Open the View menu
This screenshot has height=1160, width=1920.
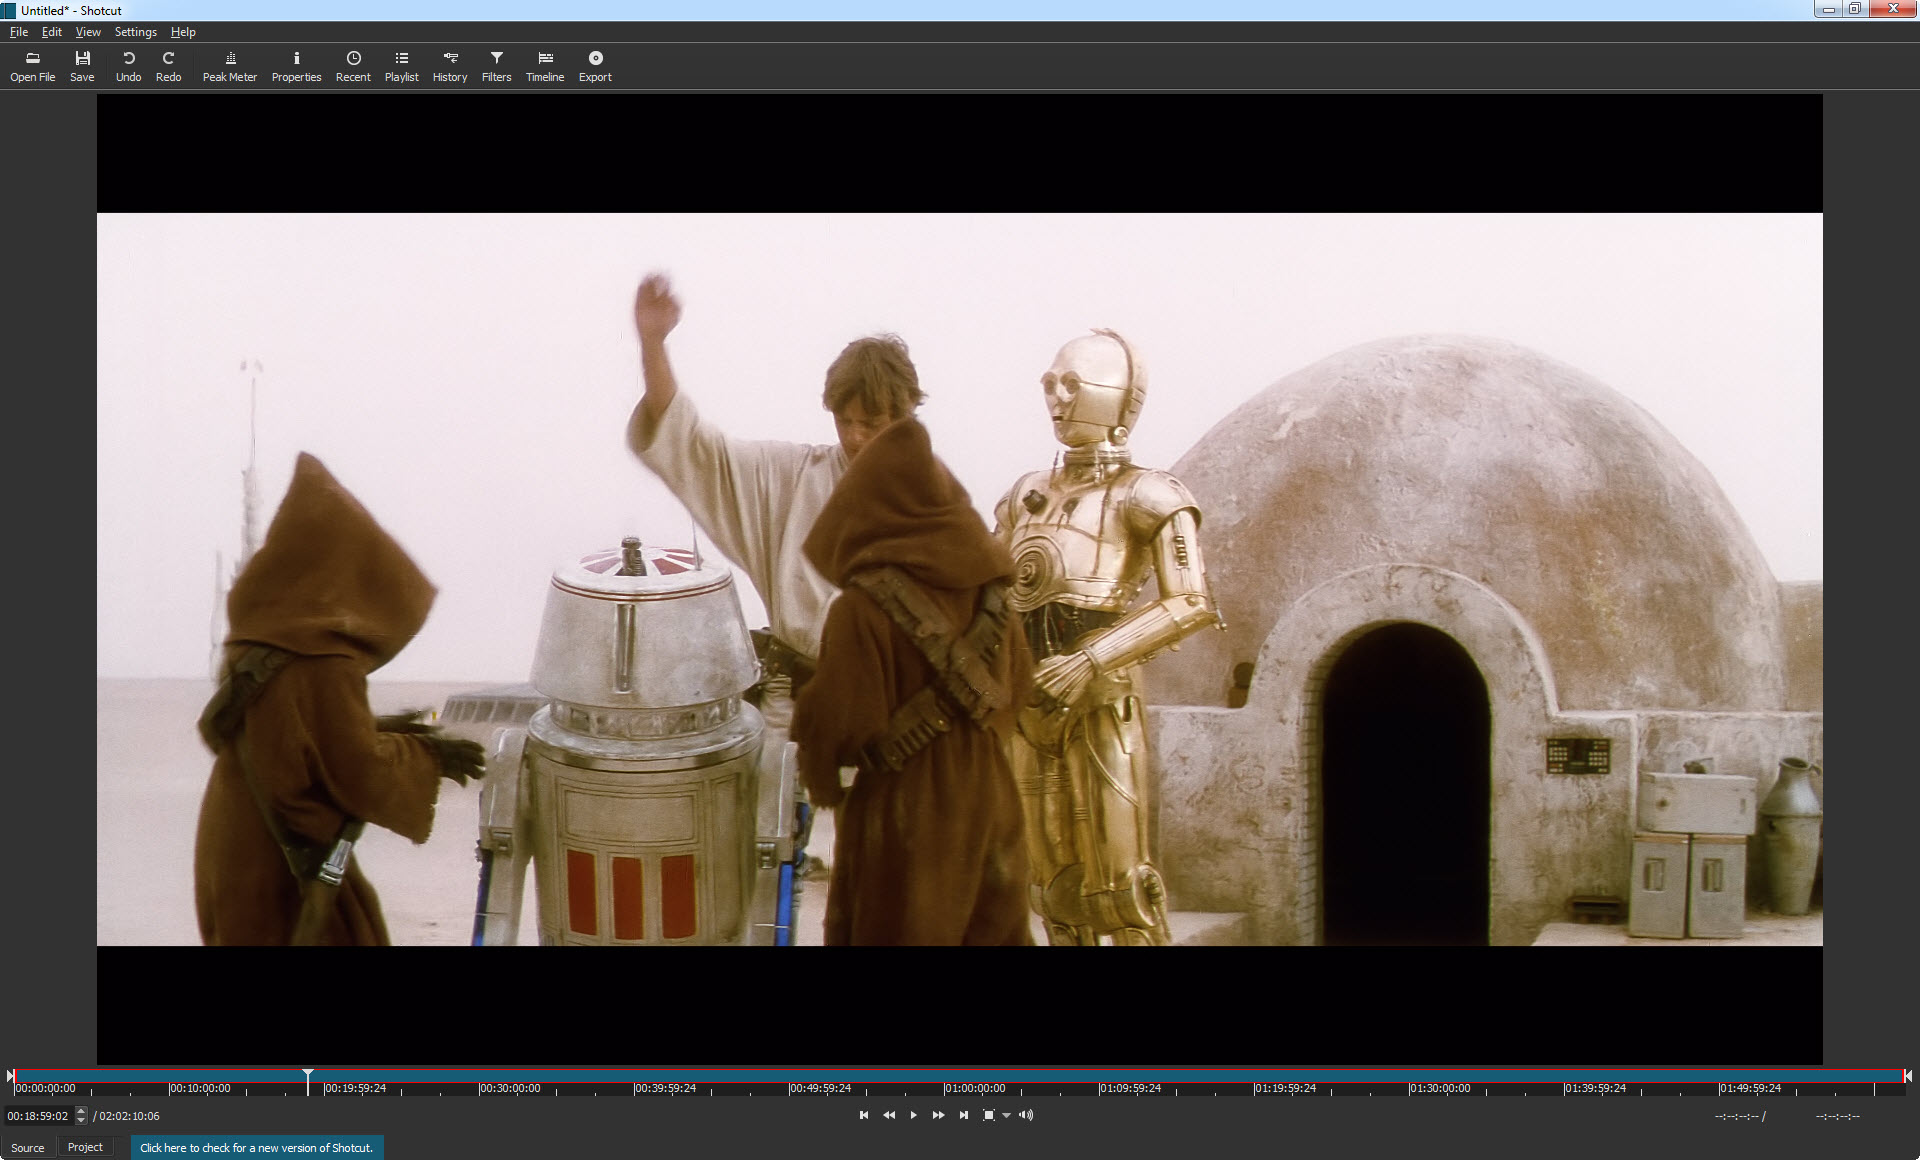point(88,32)
